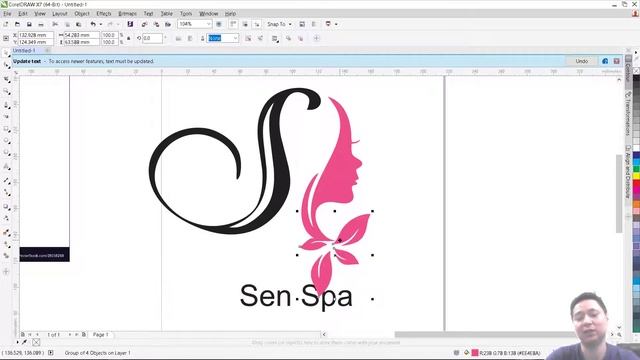Close the Update text notification bar
The height and width of the screenshot is (360, 640).
coord(616,61)
